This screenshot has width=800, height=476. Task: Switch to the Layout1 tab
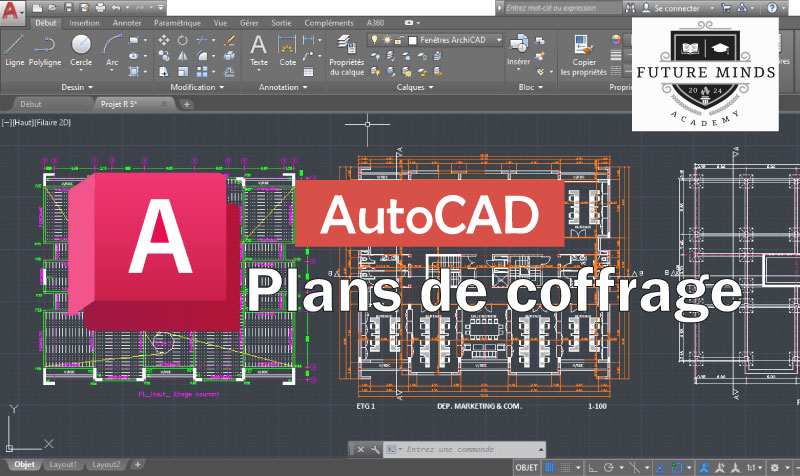(x=63, y=465)
